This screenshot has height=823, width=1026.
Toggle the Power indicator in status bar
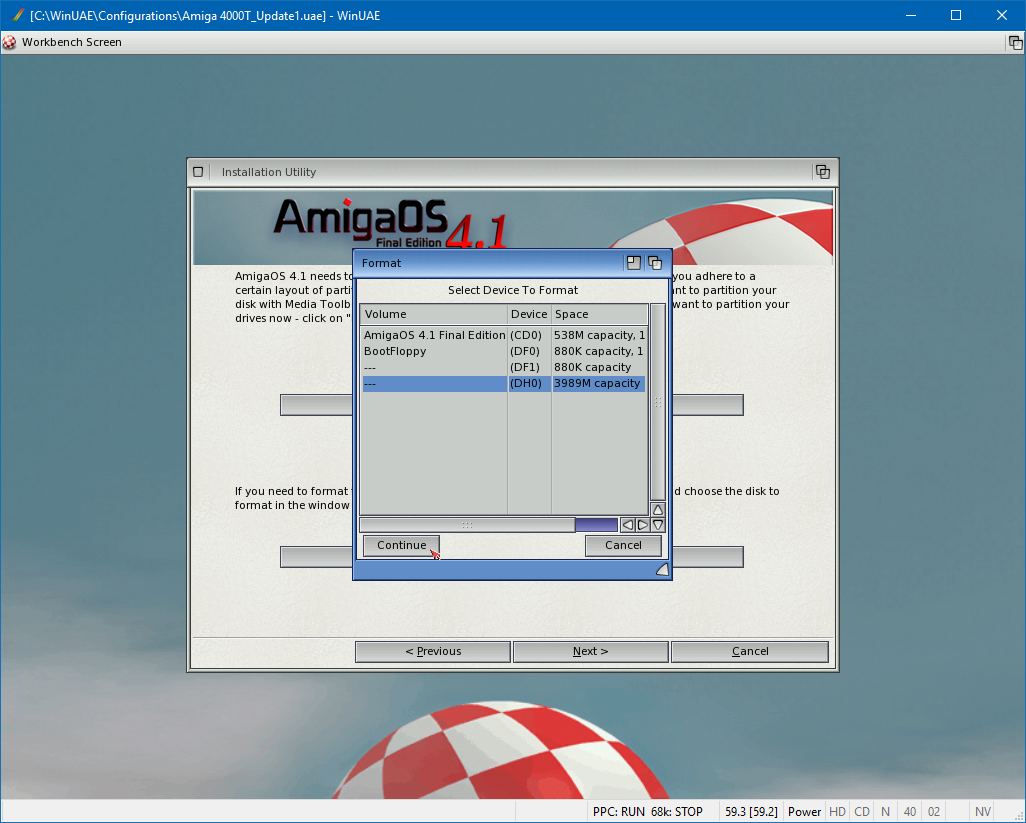coord(804,812)
